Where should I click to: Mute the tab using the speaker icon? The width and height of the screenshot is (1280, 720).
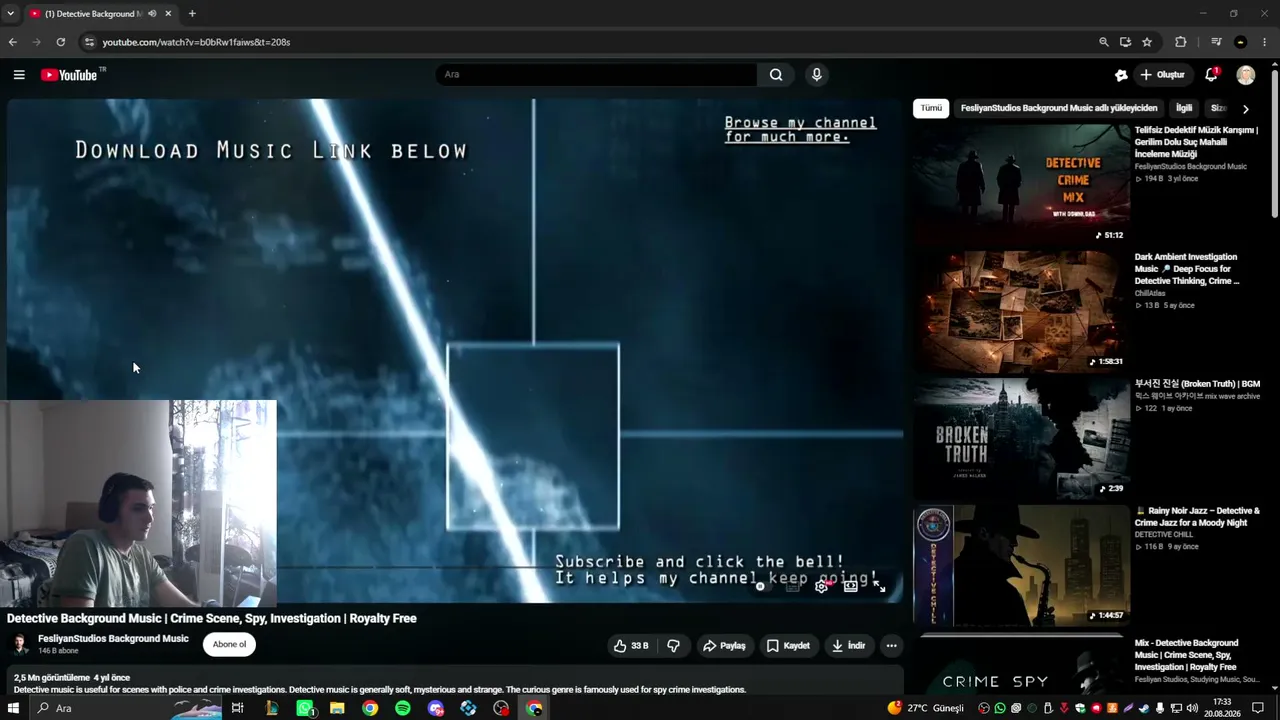(152, 14)
